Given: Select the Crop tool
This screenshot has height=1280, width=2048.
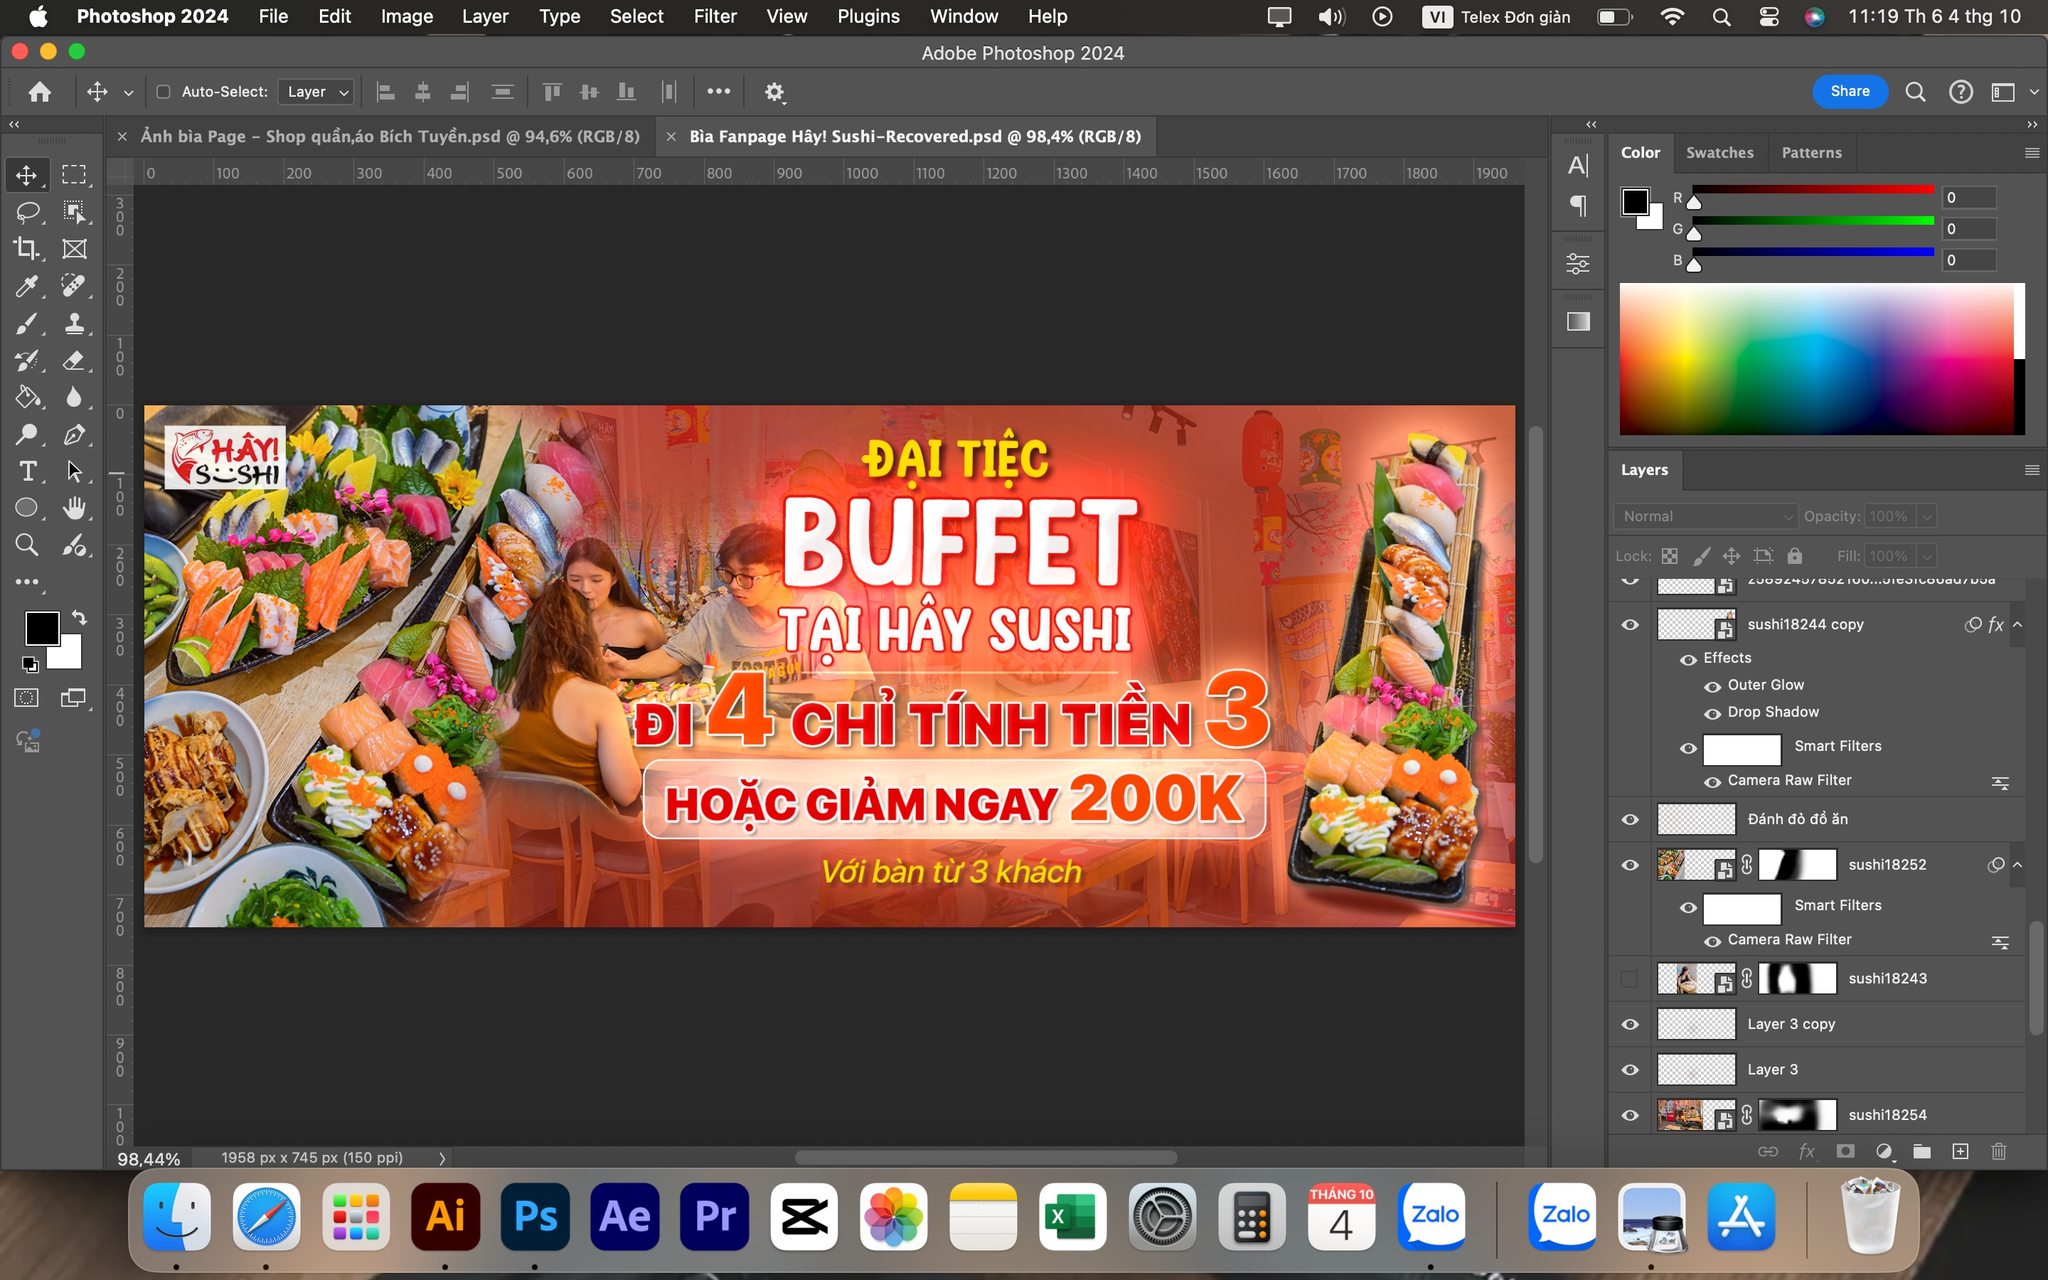Looking at the screenshot, I should [x=27, y=248].
